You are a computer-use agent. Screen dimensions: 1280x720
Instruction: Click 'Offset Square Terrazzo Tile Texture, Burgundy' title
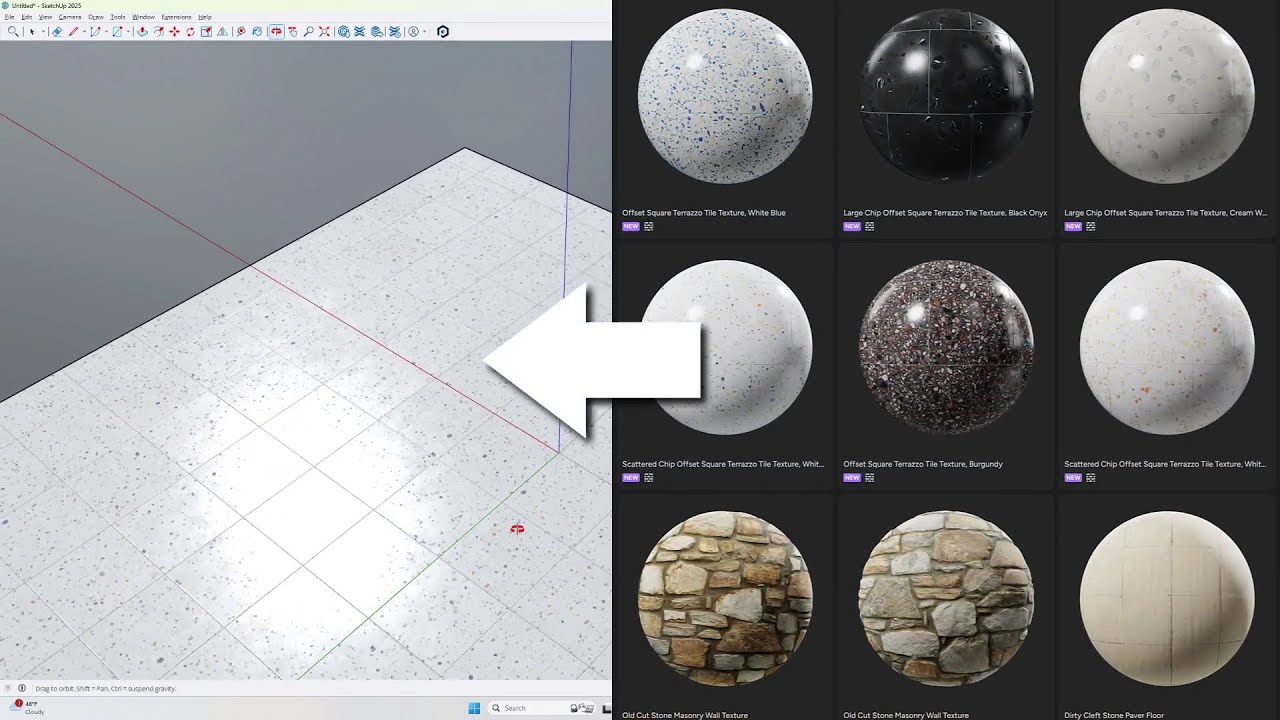pos(923,464)
